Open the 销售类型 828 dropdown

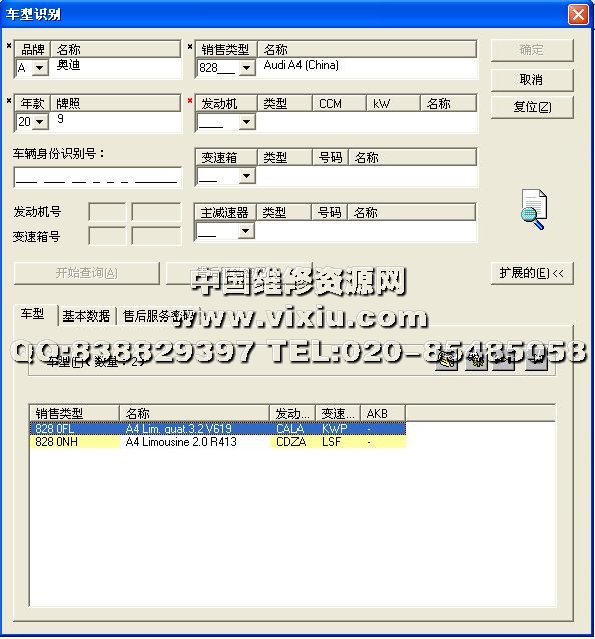coord(246,68)
